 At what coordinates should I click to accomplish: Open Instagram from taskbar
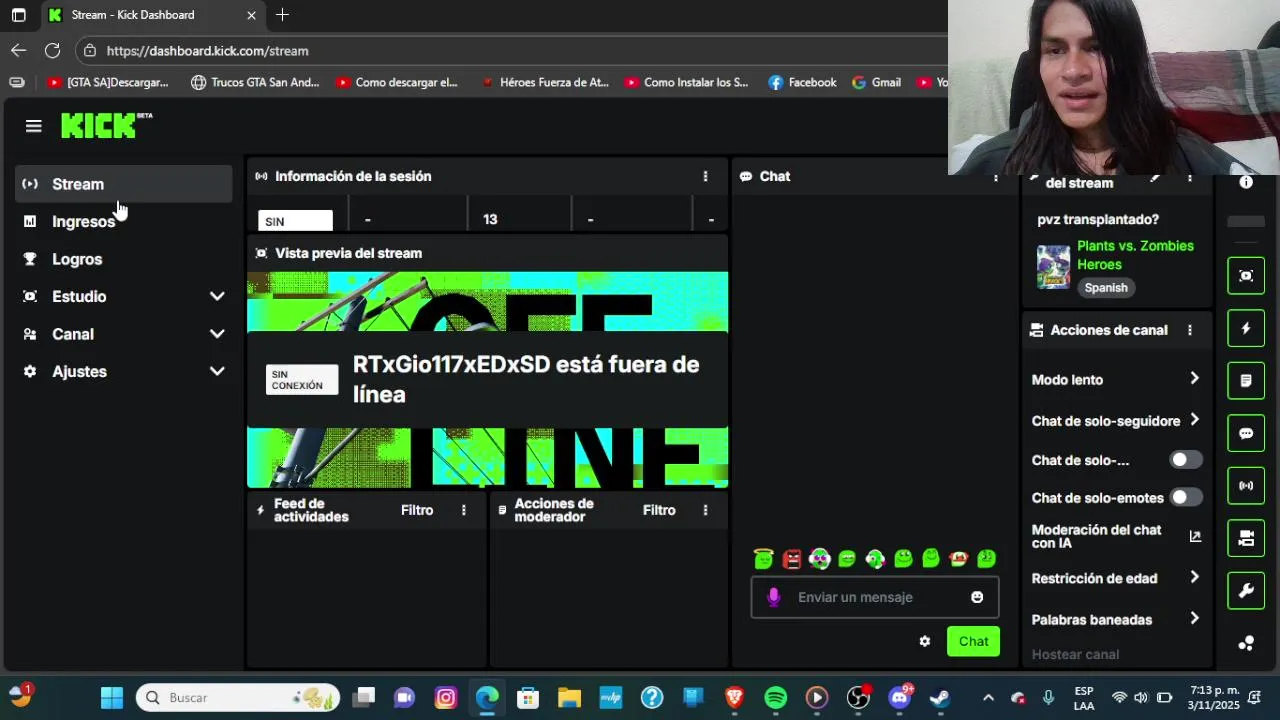(446, 697)
